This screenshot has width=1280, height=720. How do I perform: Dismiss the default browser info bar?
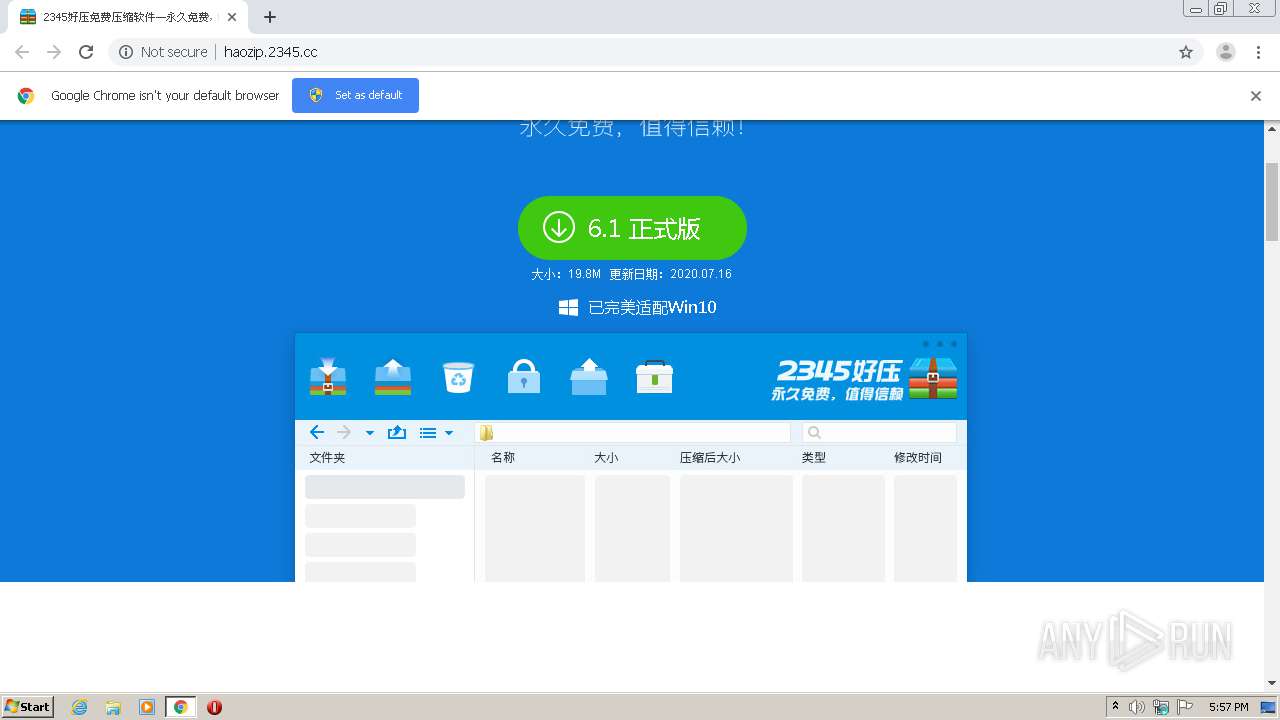click(x=1256, y=96)
